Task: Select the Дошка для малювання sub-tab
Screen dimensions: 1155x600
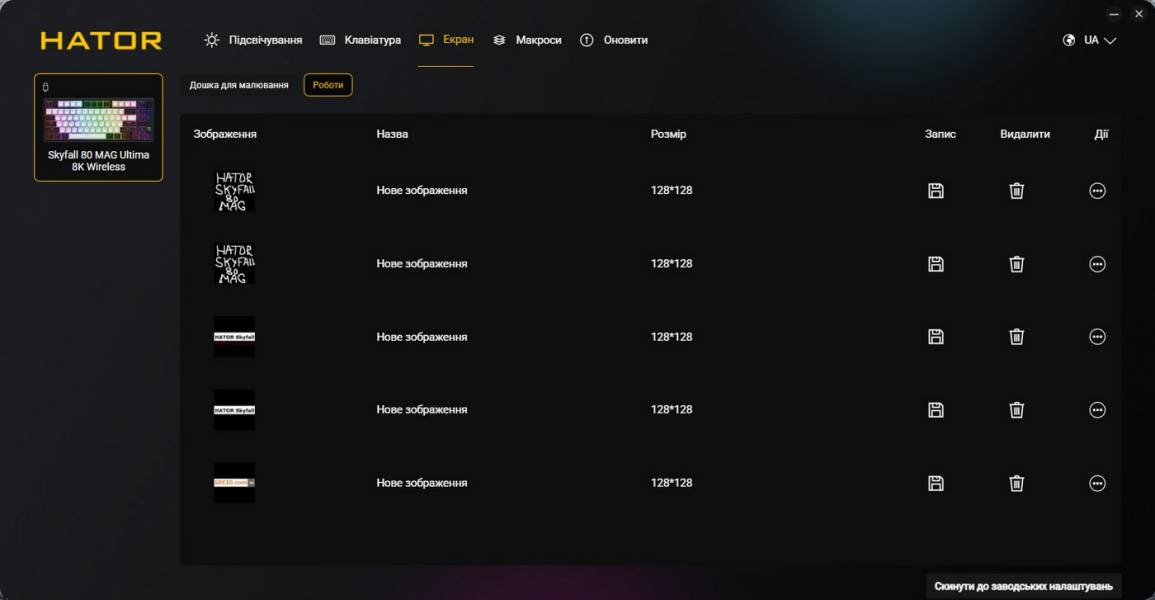Action: pyautogui.click(x=239, y=85)
